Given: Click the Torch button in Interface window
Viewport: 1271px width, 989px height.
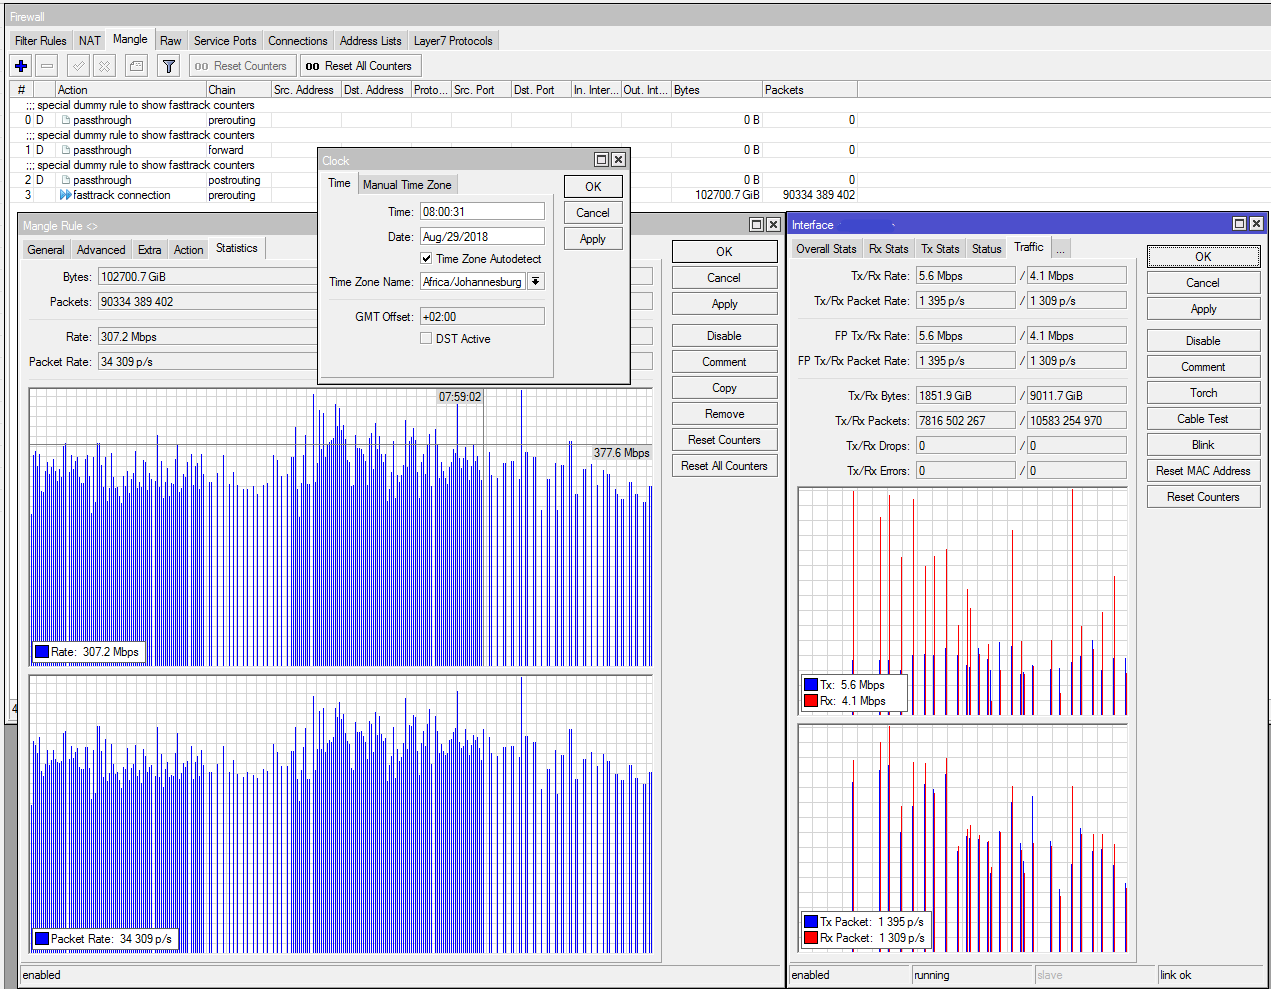Looking at the screenshot, I should point(1203,393).
